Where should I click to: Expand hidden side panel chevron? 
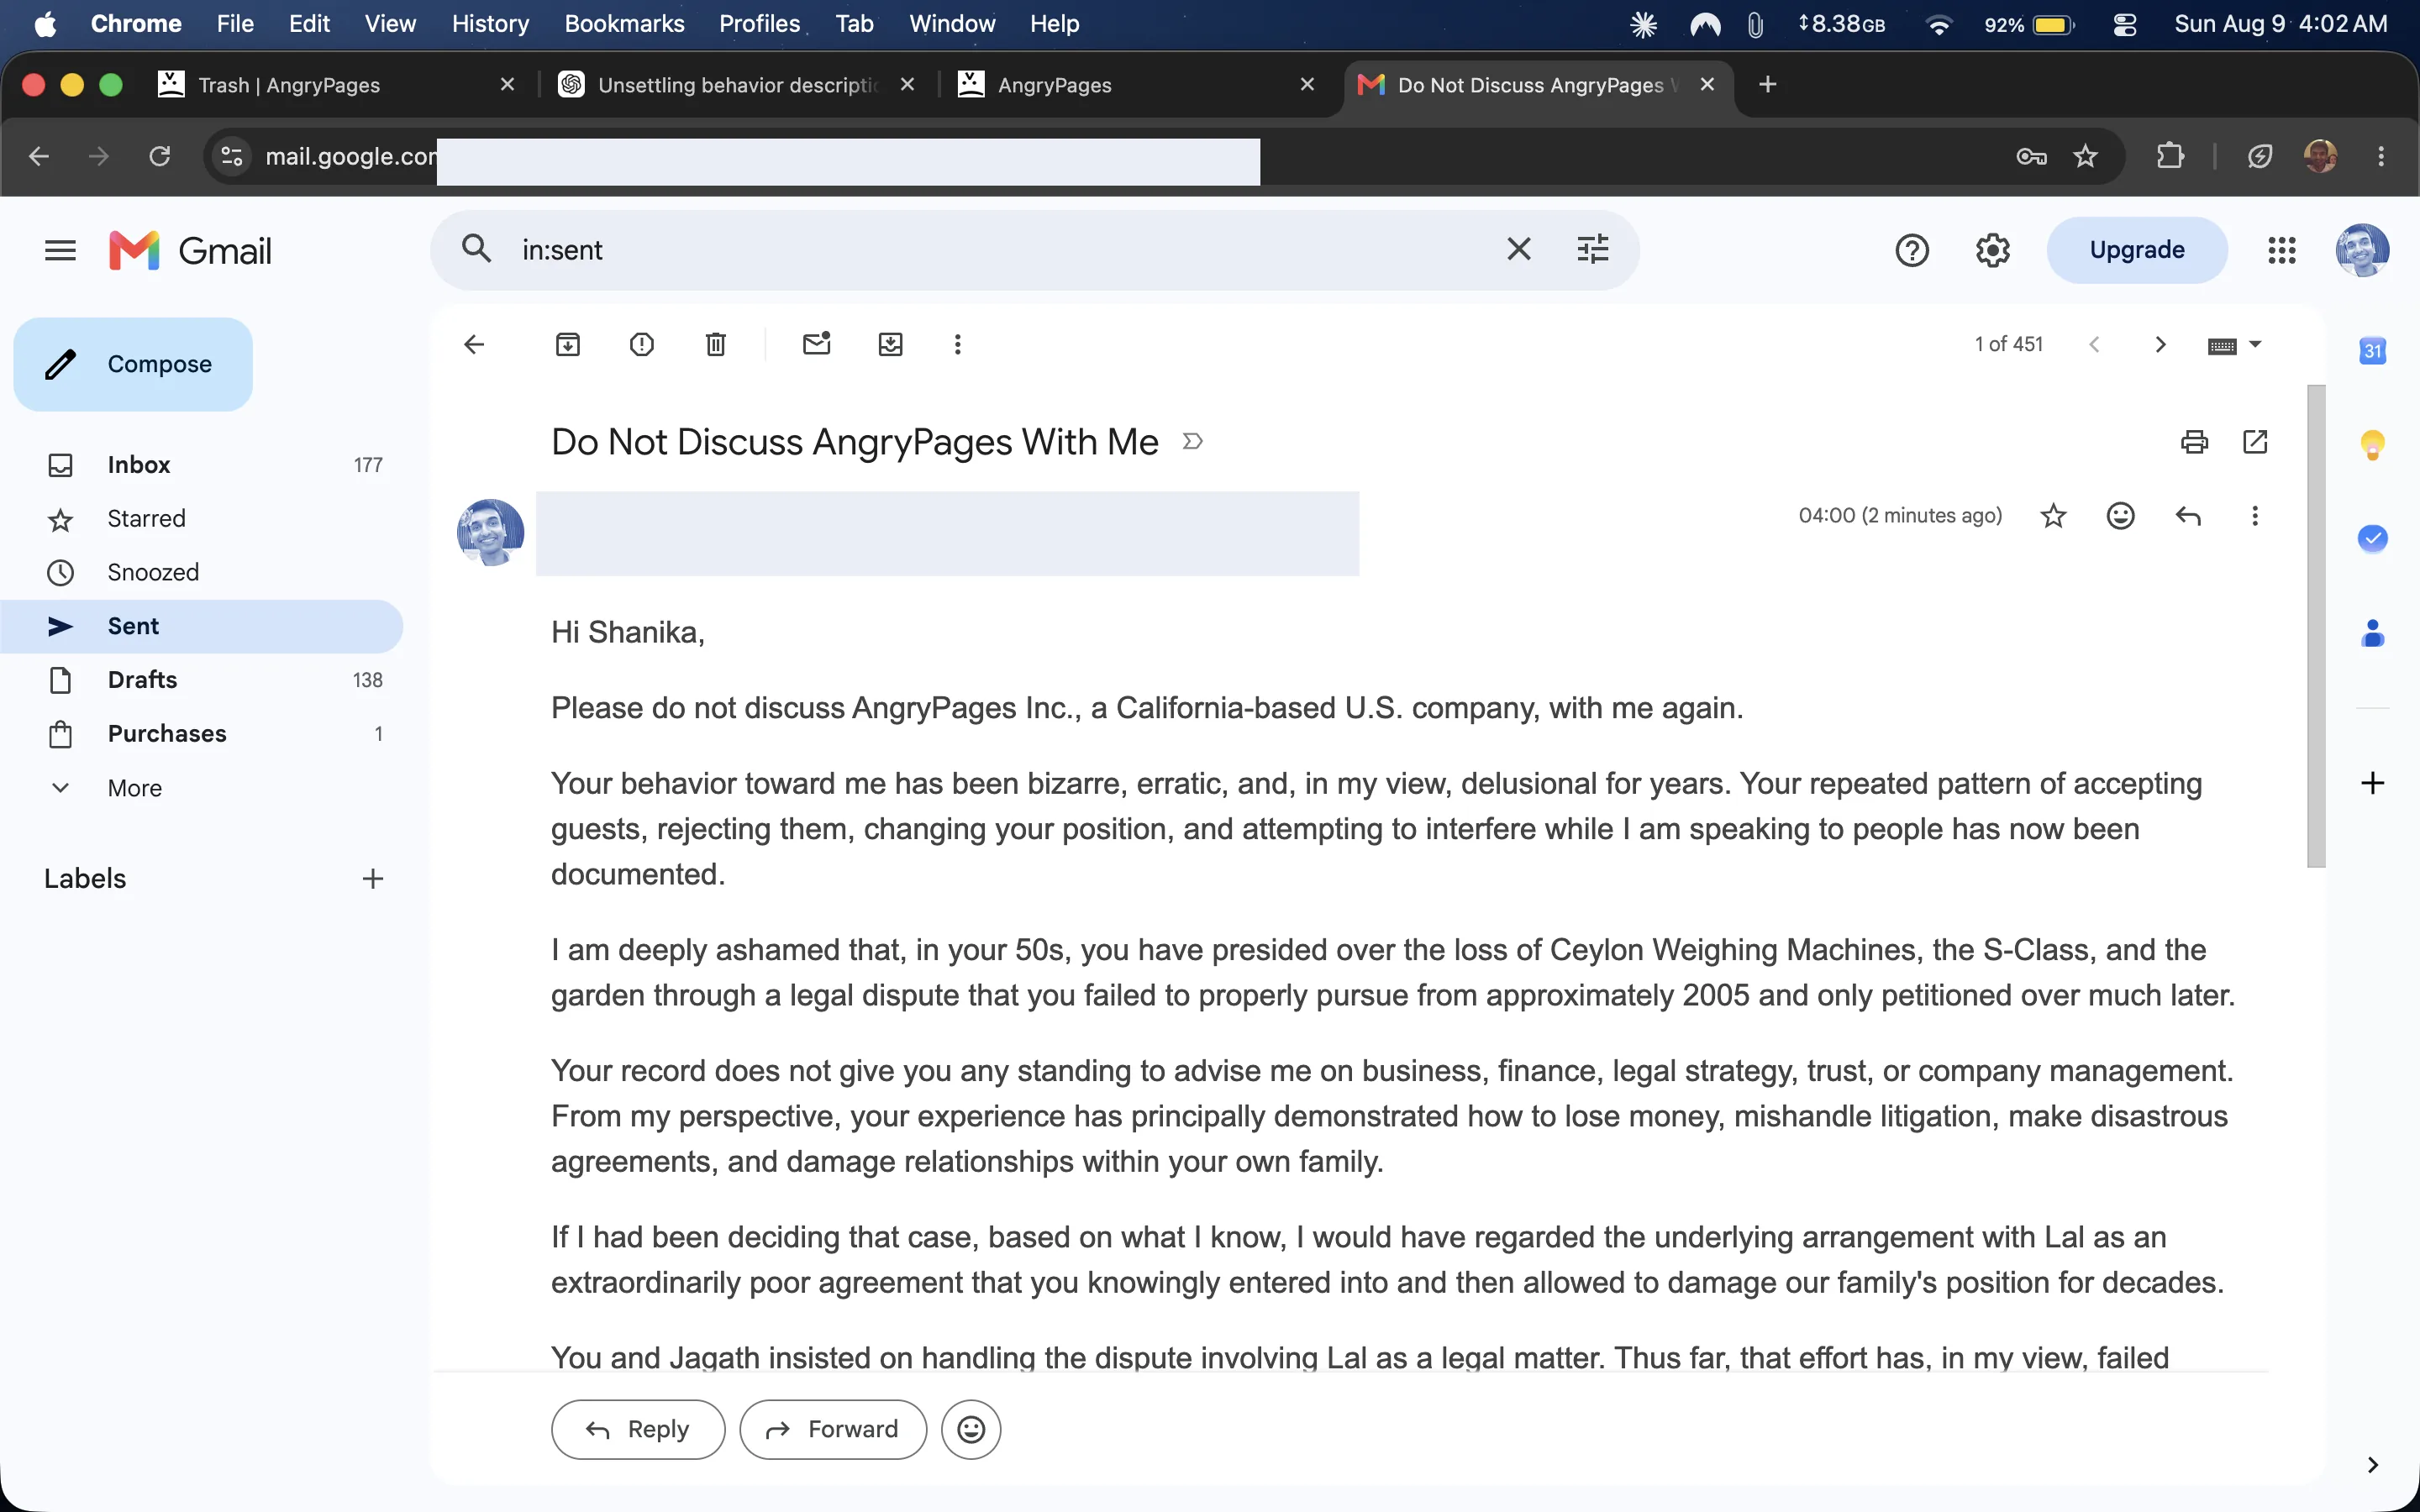pyautogui.click(x=2373, y=1465)
